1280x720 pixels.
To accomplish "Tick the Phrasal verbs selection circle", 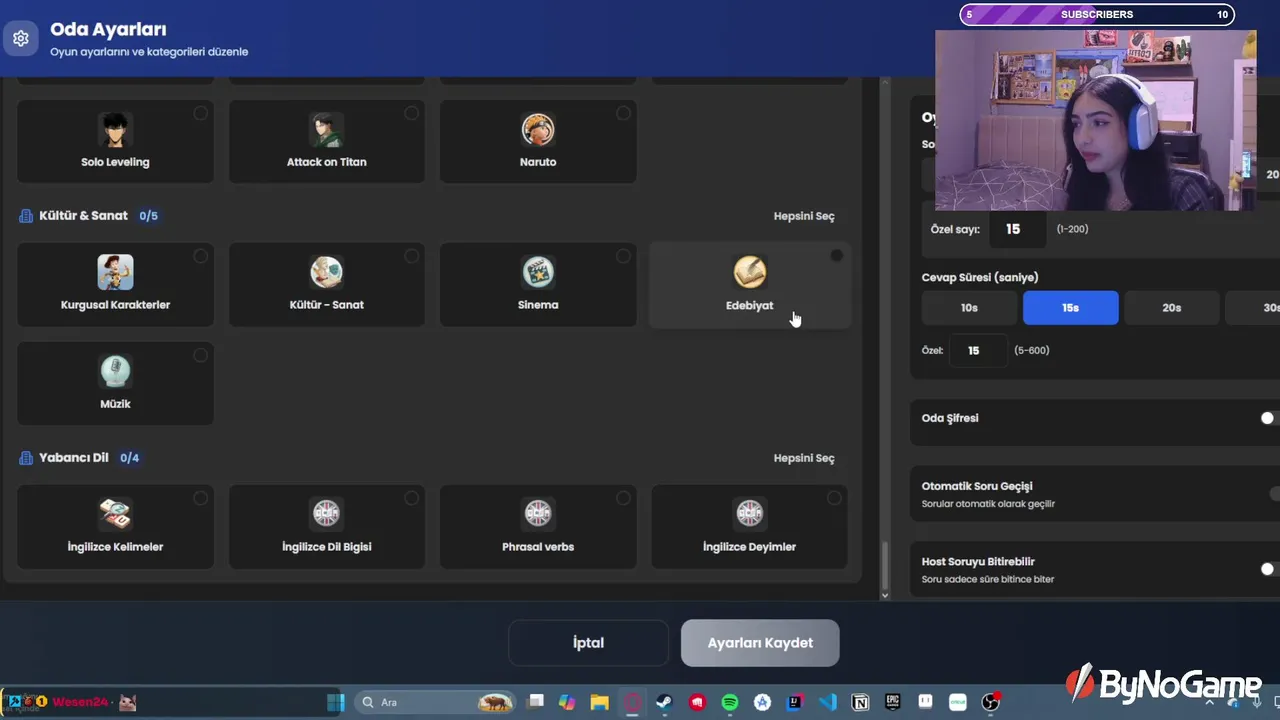I will tap(623, 498).
